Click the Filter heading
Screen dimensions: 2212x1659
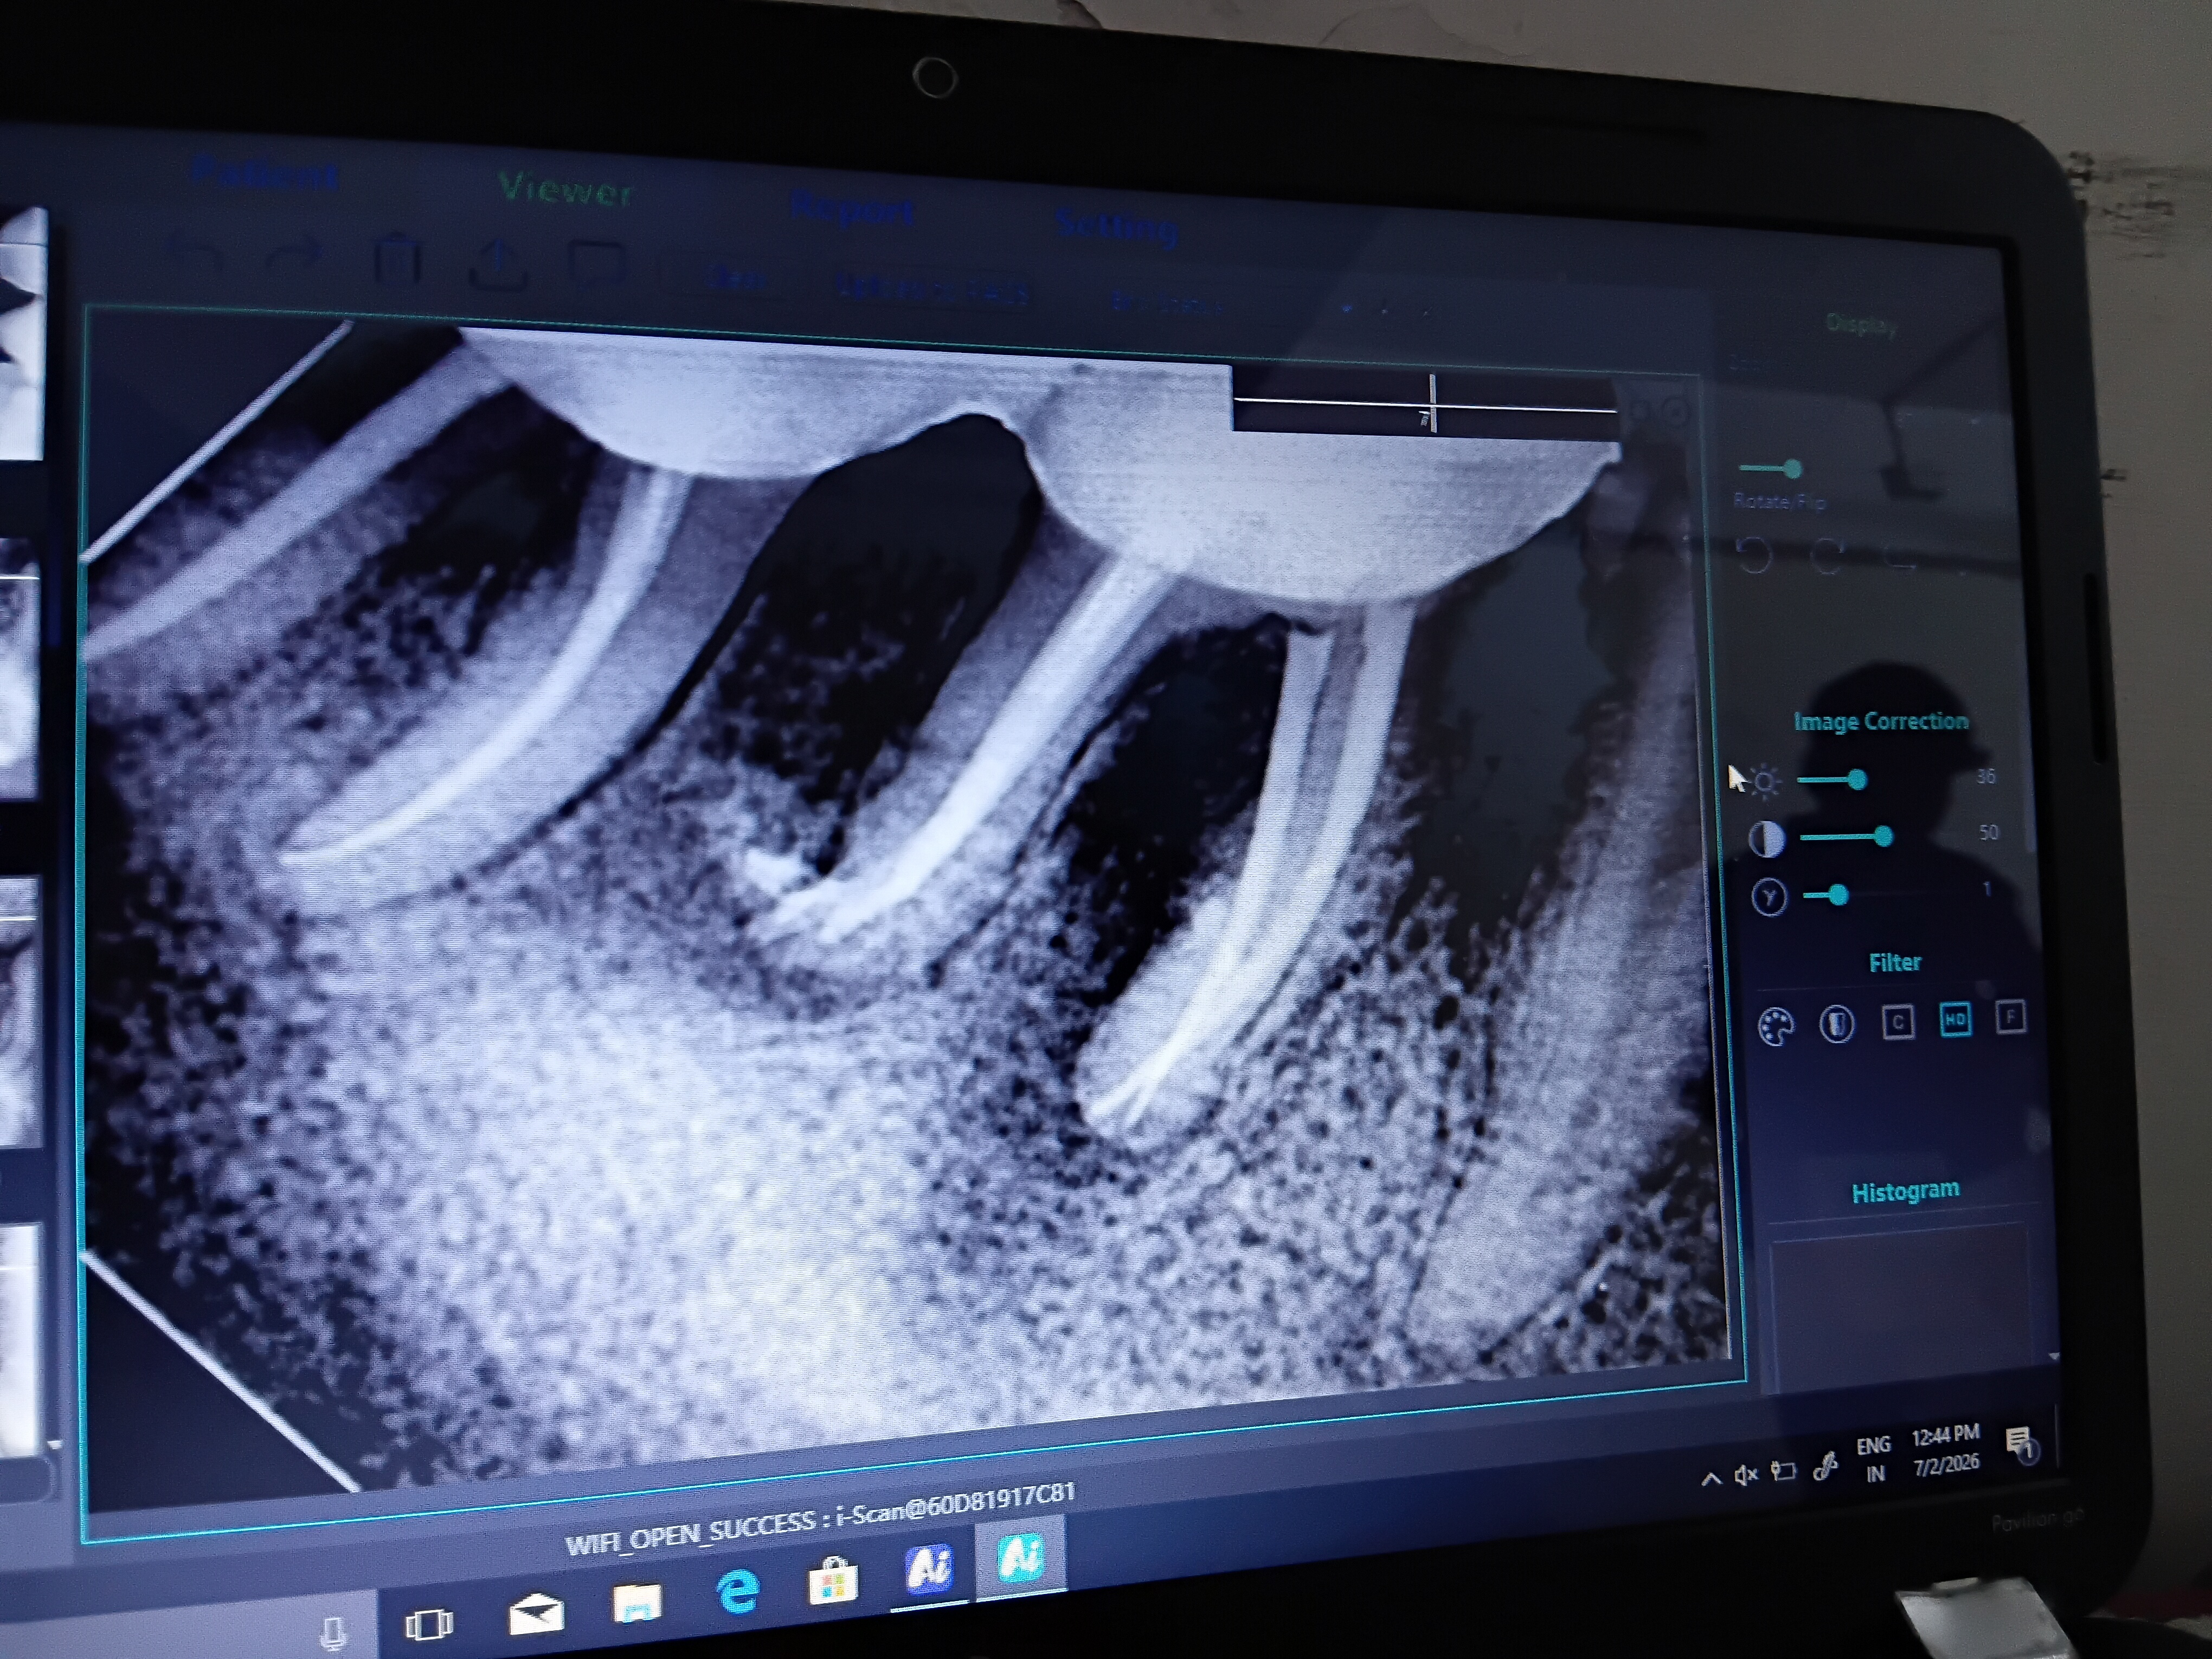coord(1895,962)
